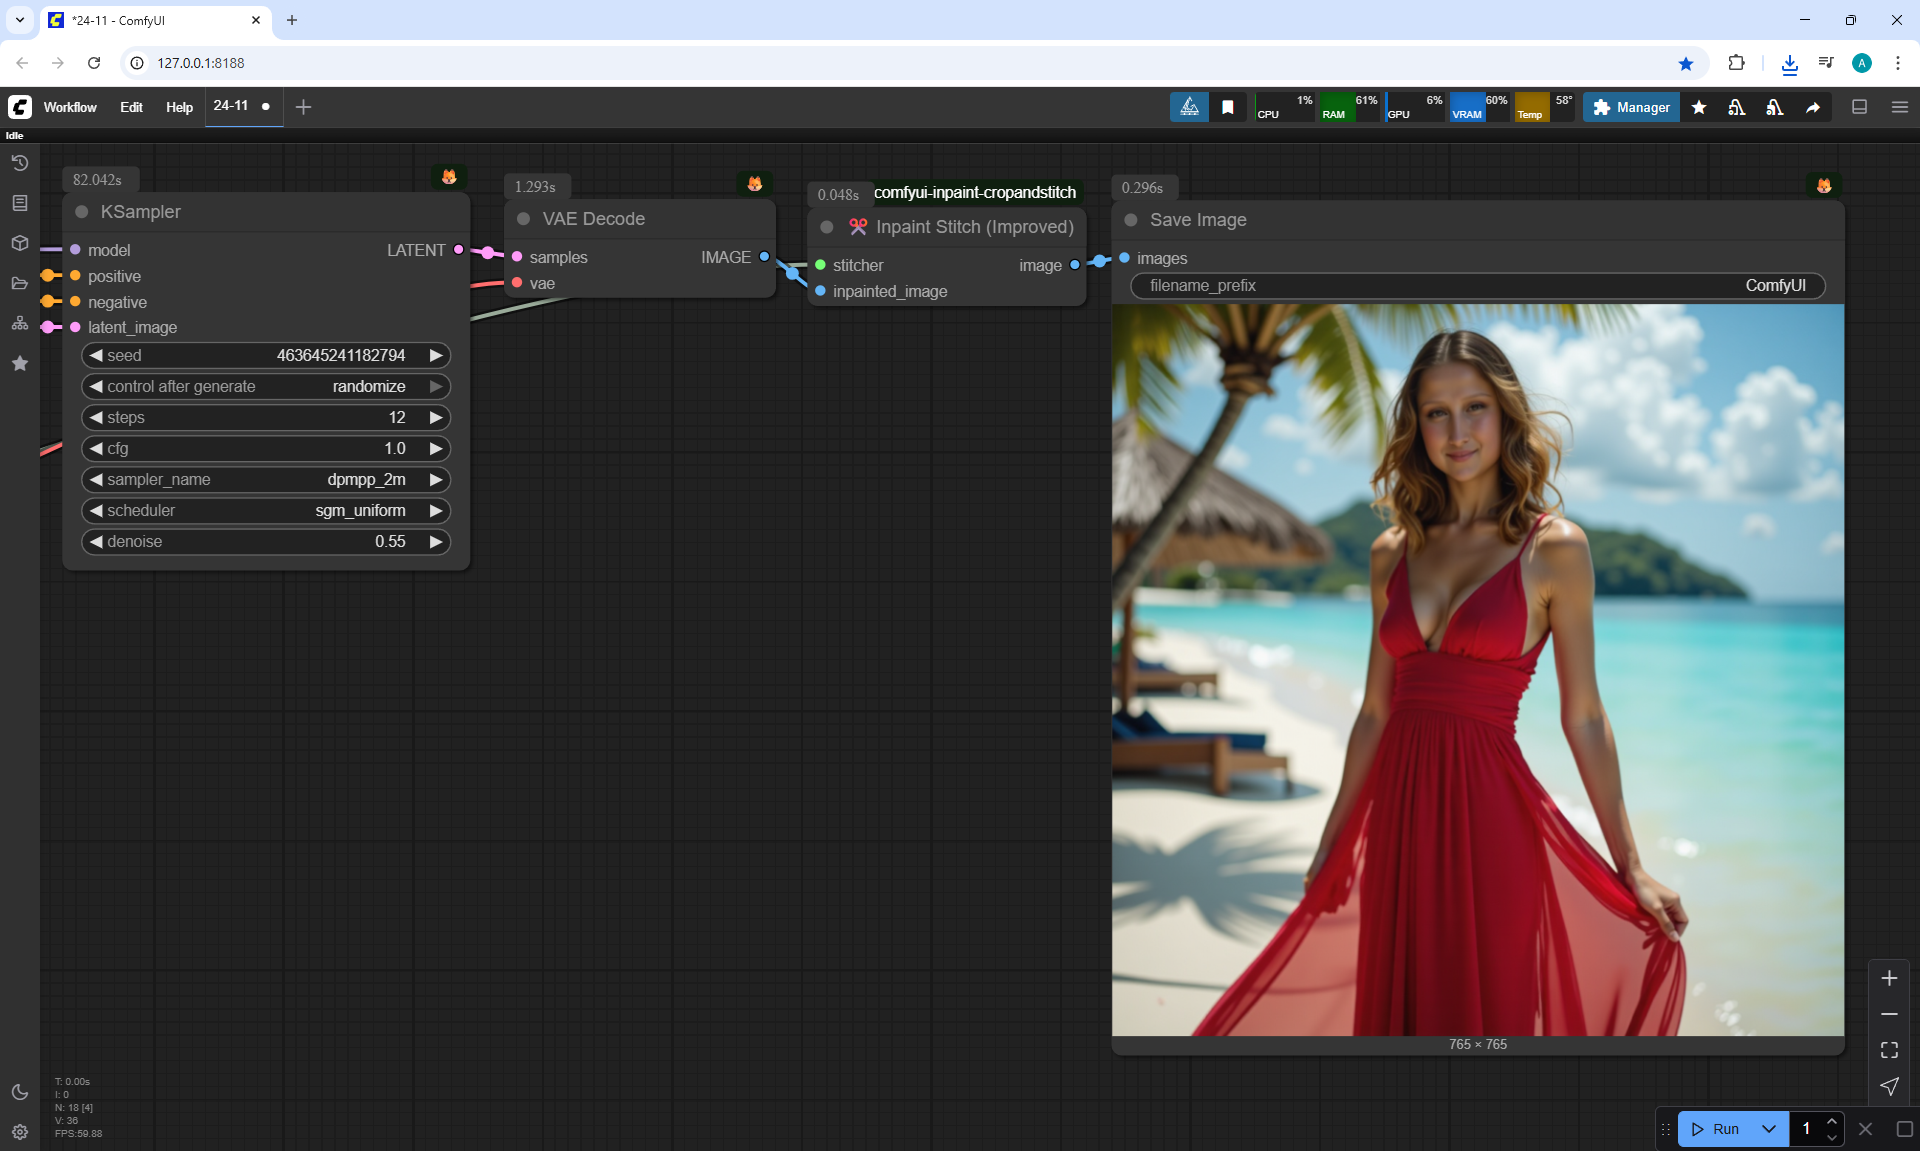1920x1151 pixels.
Task: Collapse the KSampler node via its dot
Action: pos(82,212)
